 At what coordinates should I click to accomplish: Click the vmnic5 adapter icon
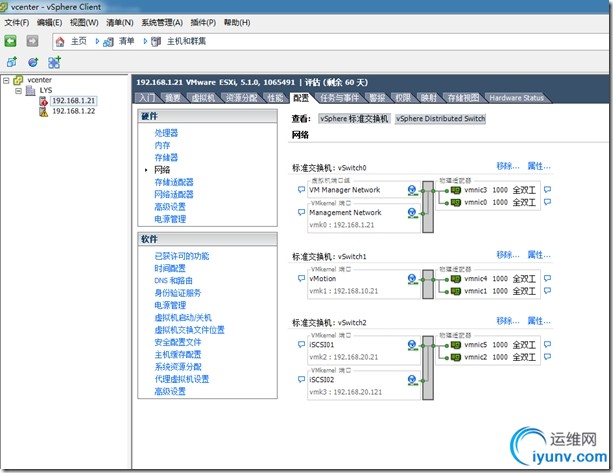456,345
